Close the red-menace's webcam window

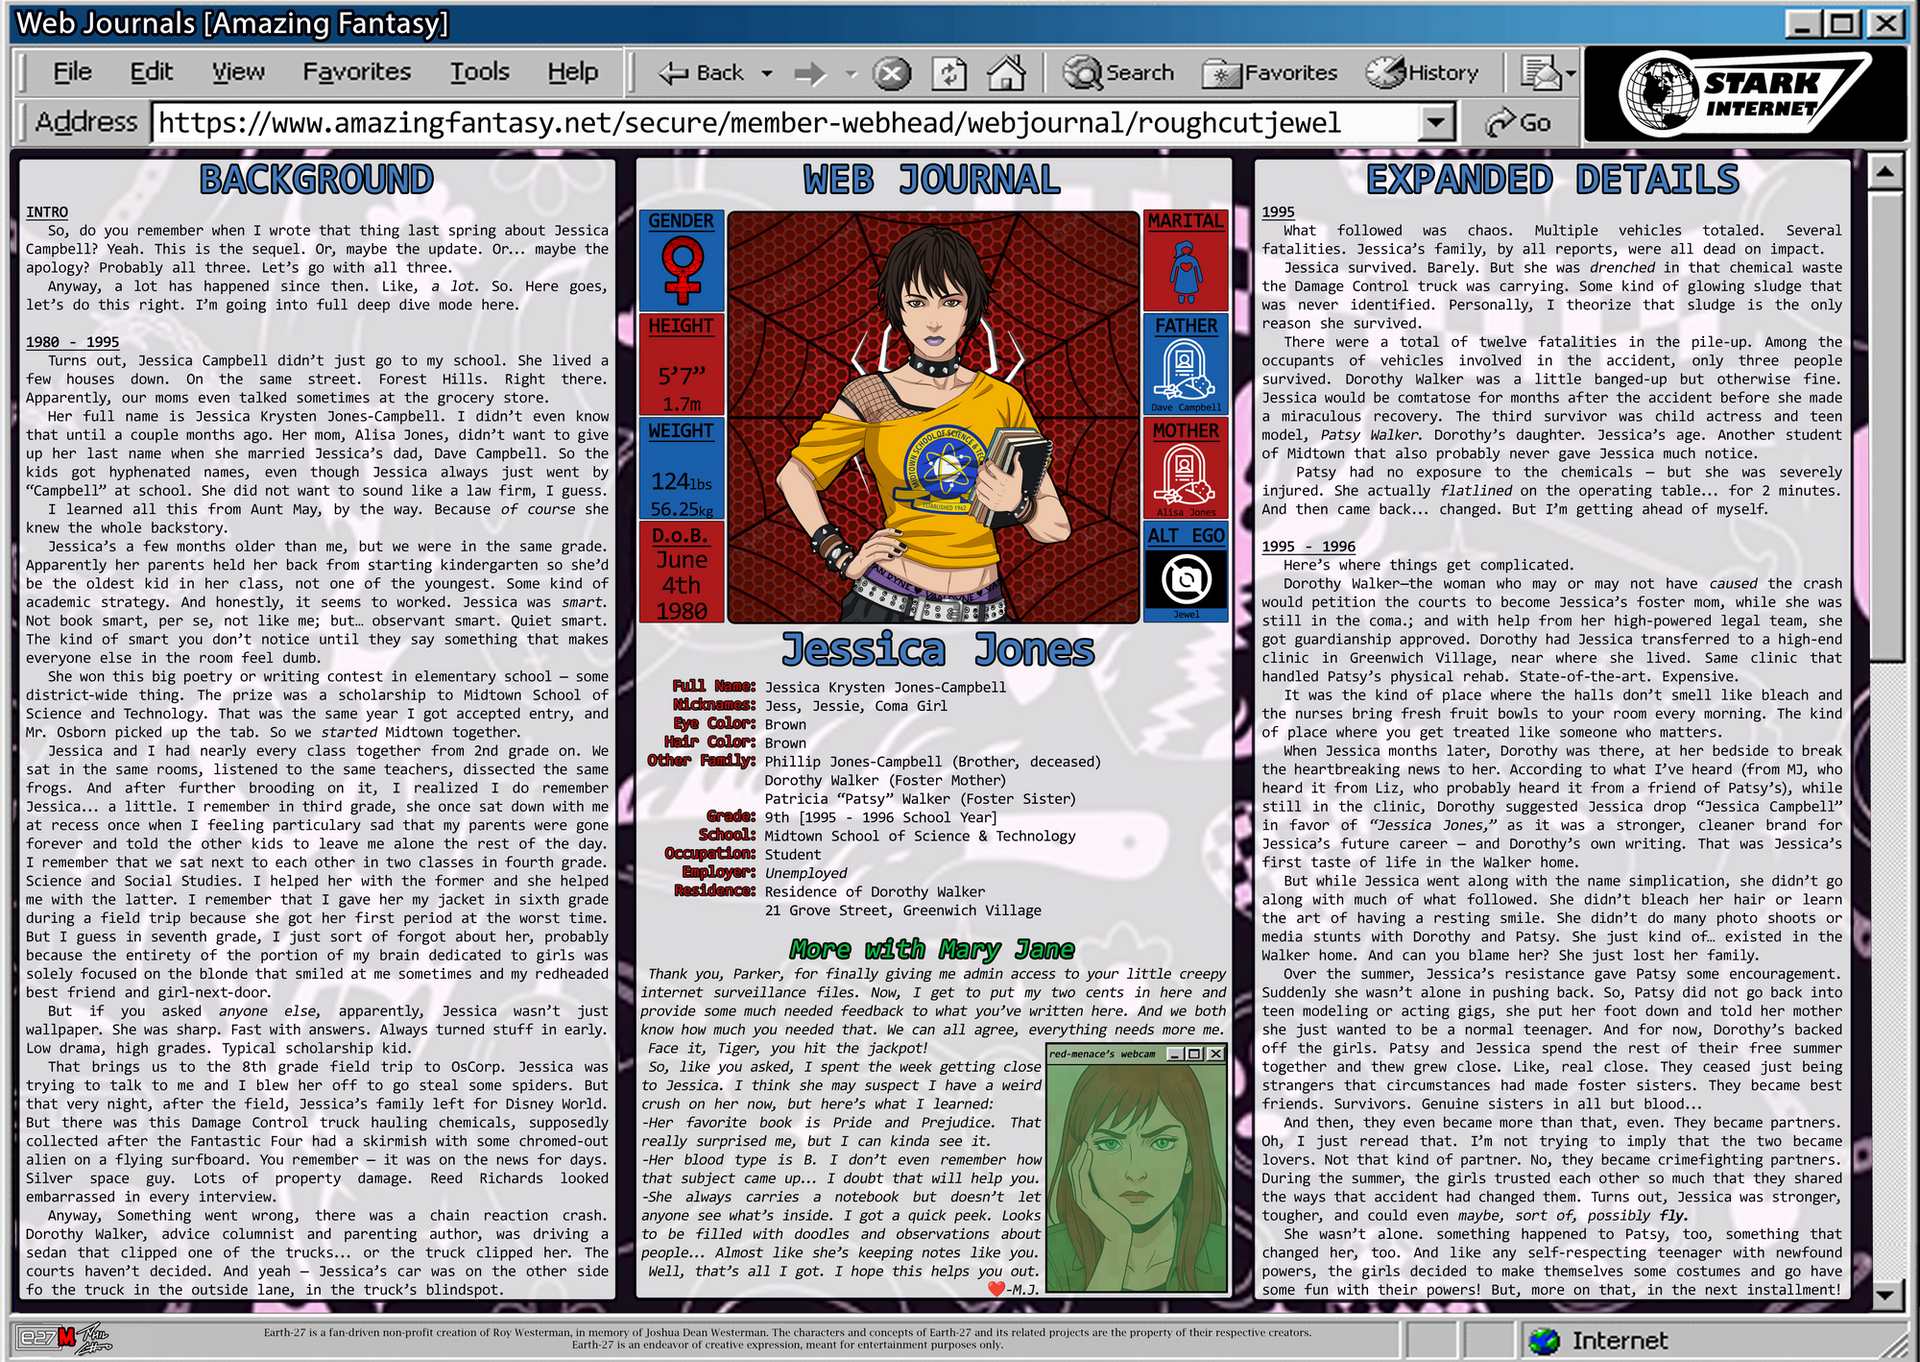click(1215, 1053)
